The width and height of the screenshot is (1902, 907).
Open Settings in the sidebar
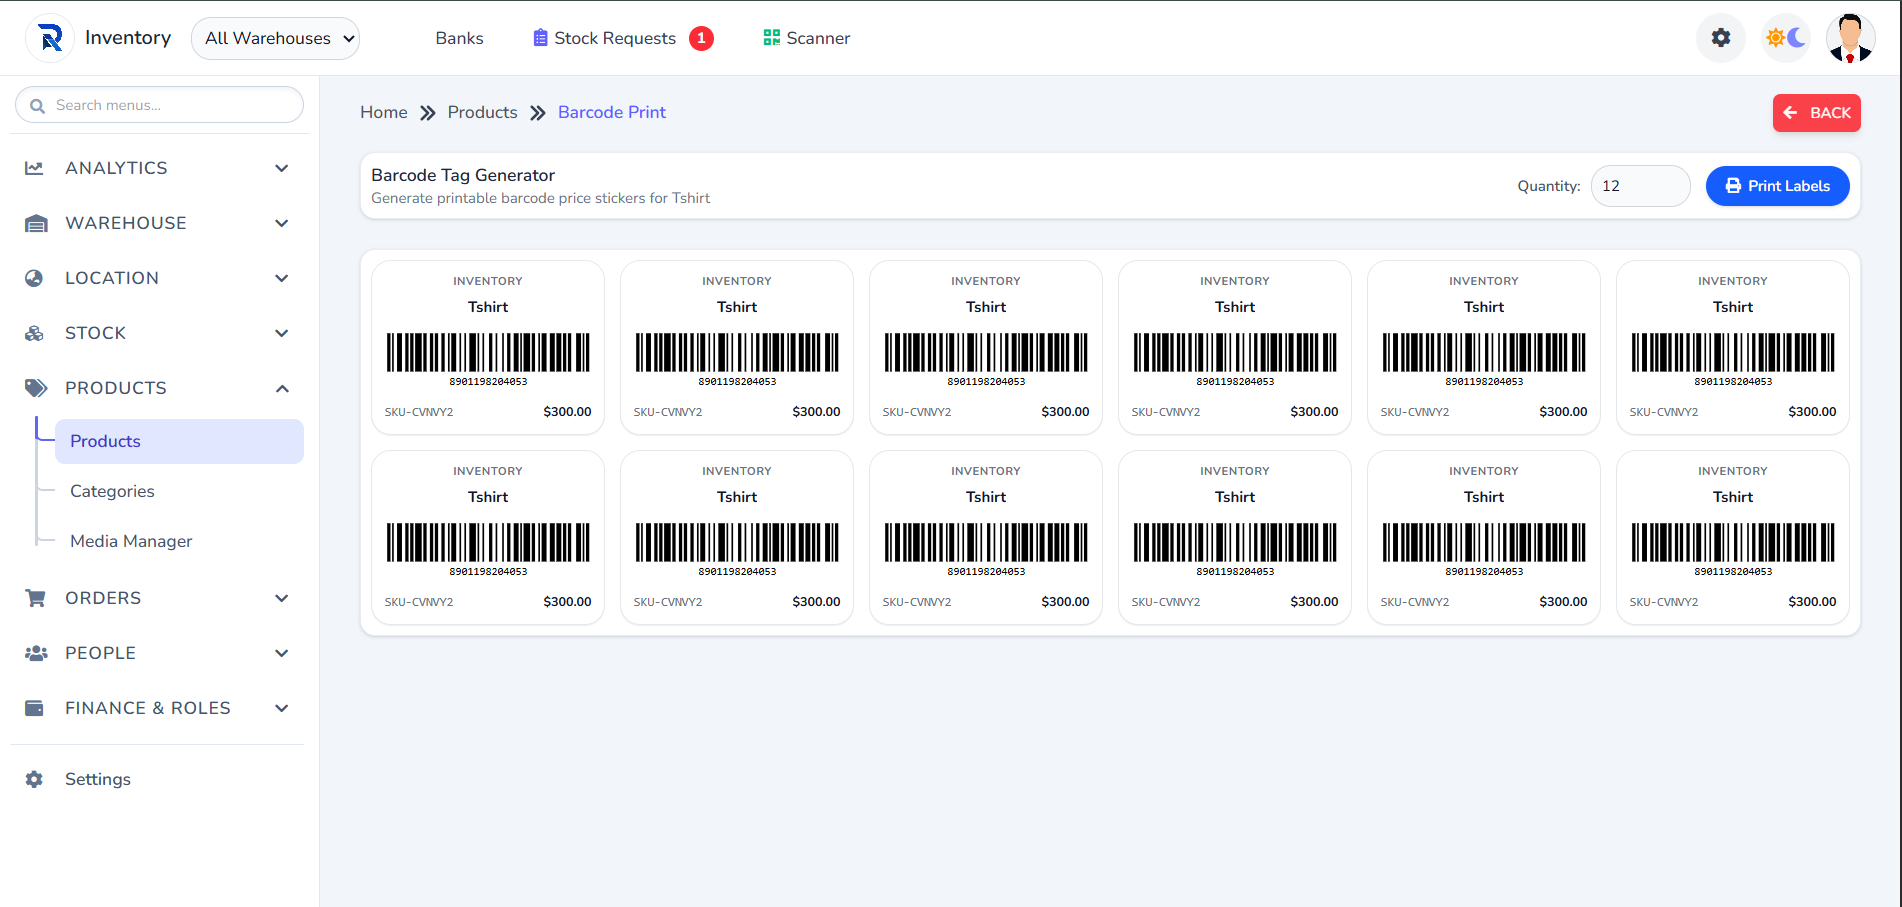pyautogui.click(x=98, y=779)
